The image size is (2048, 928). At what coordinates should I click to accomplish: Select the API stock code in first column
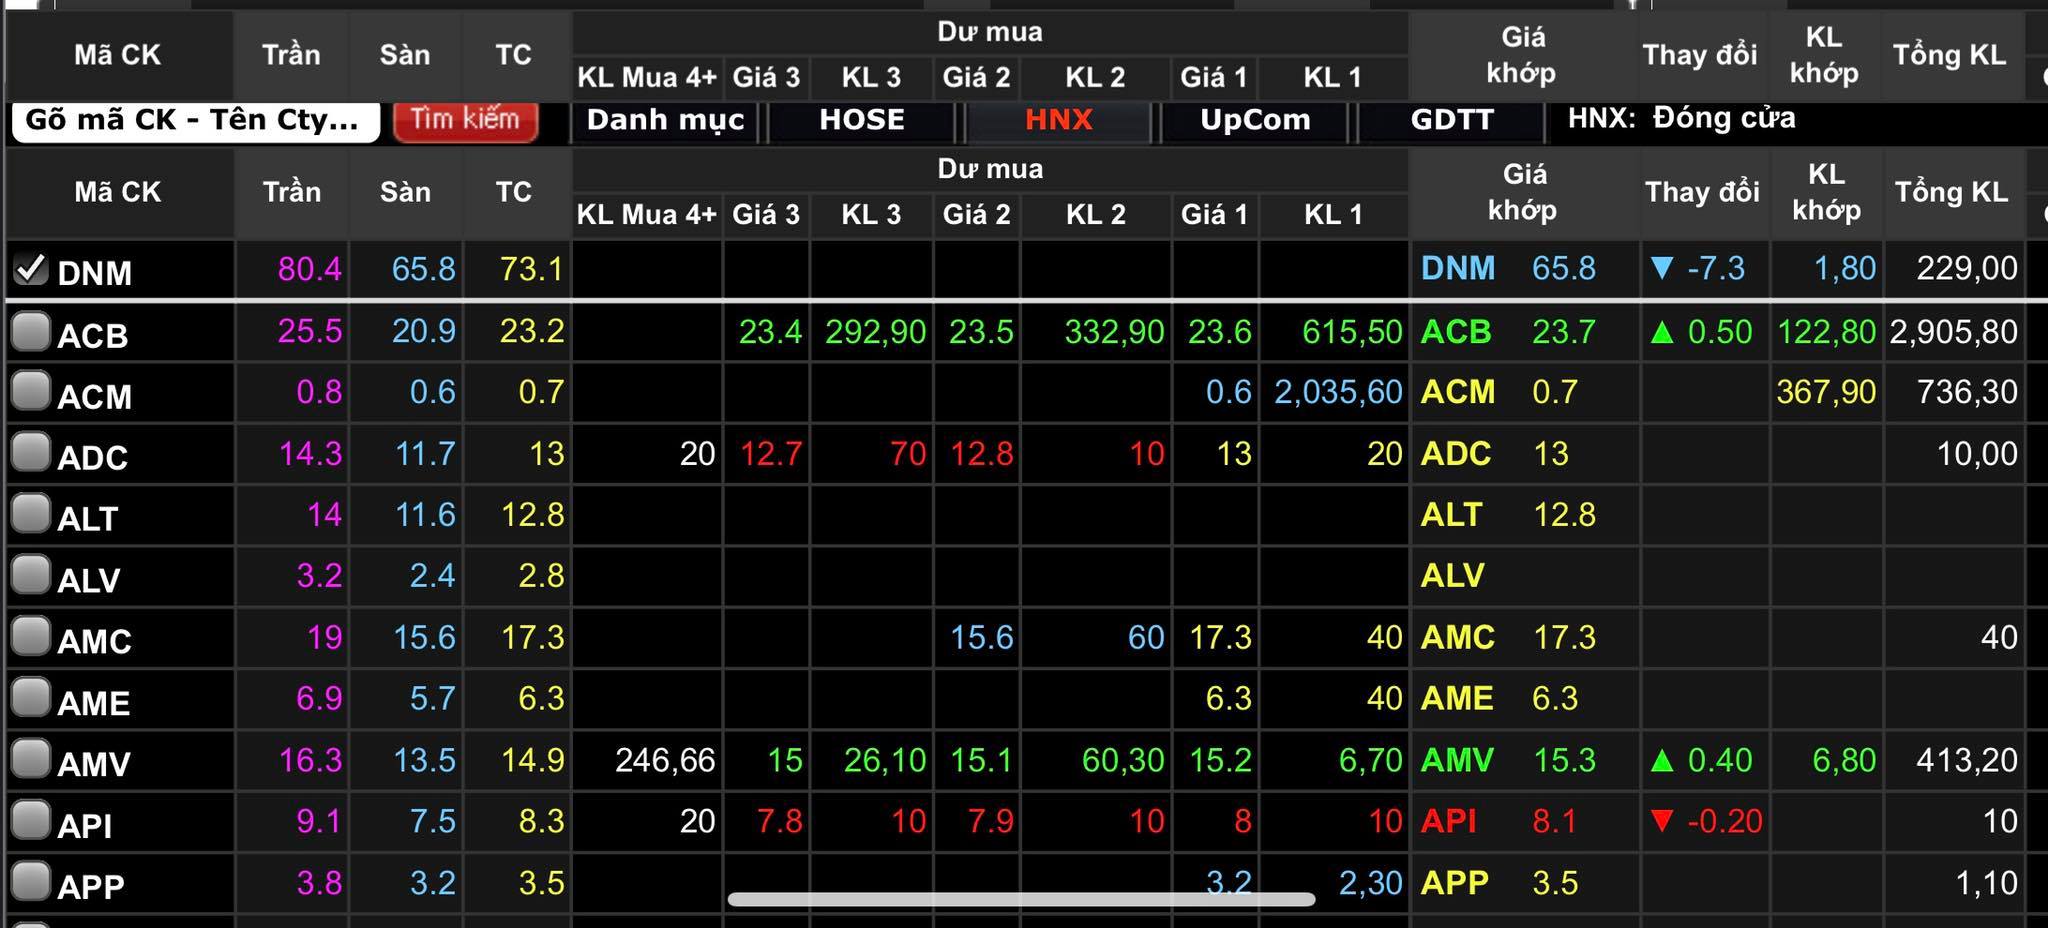[x=85, y=825]
